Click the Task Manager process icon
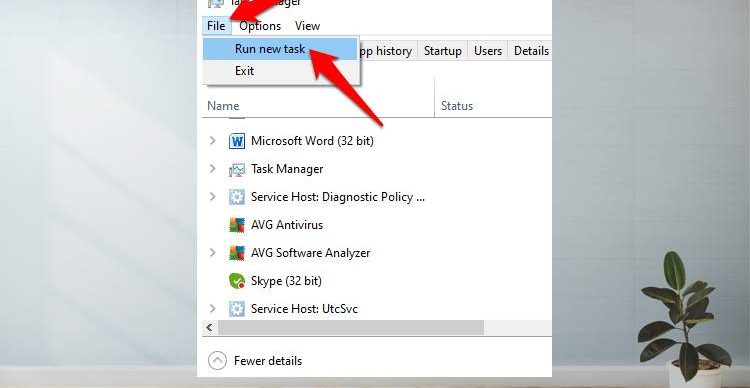Image resolution: width=750 pixels, height=388 pixels. [237, 169]
